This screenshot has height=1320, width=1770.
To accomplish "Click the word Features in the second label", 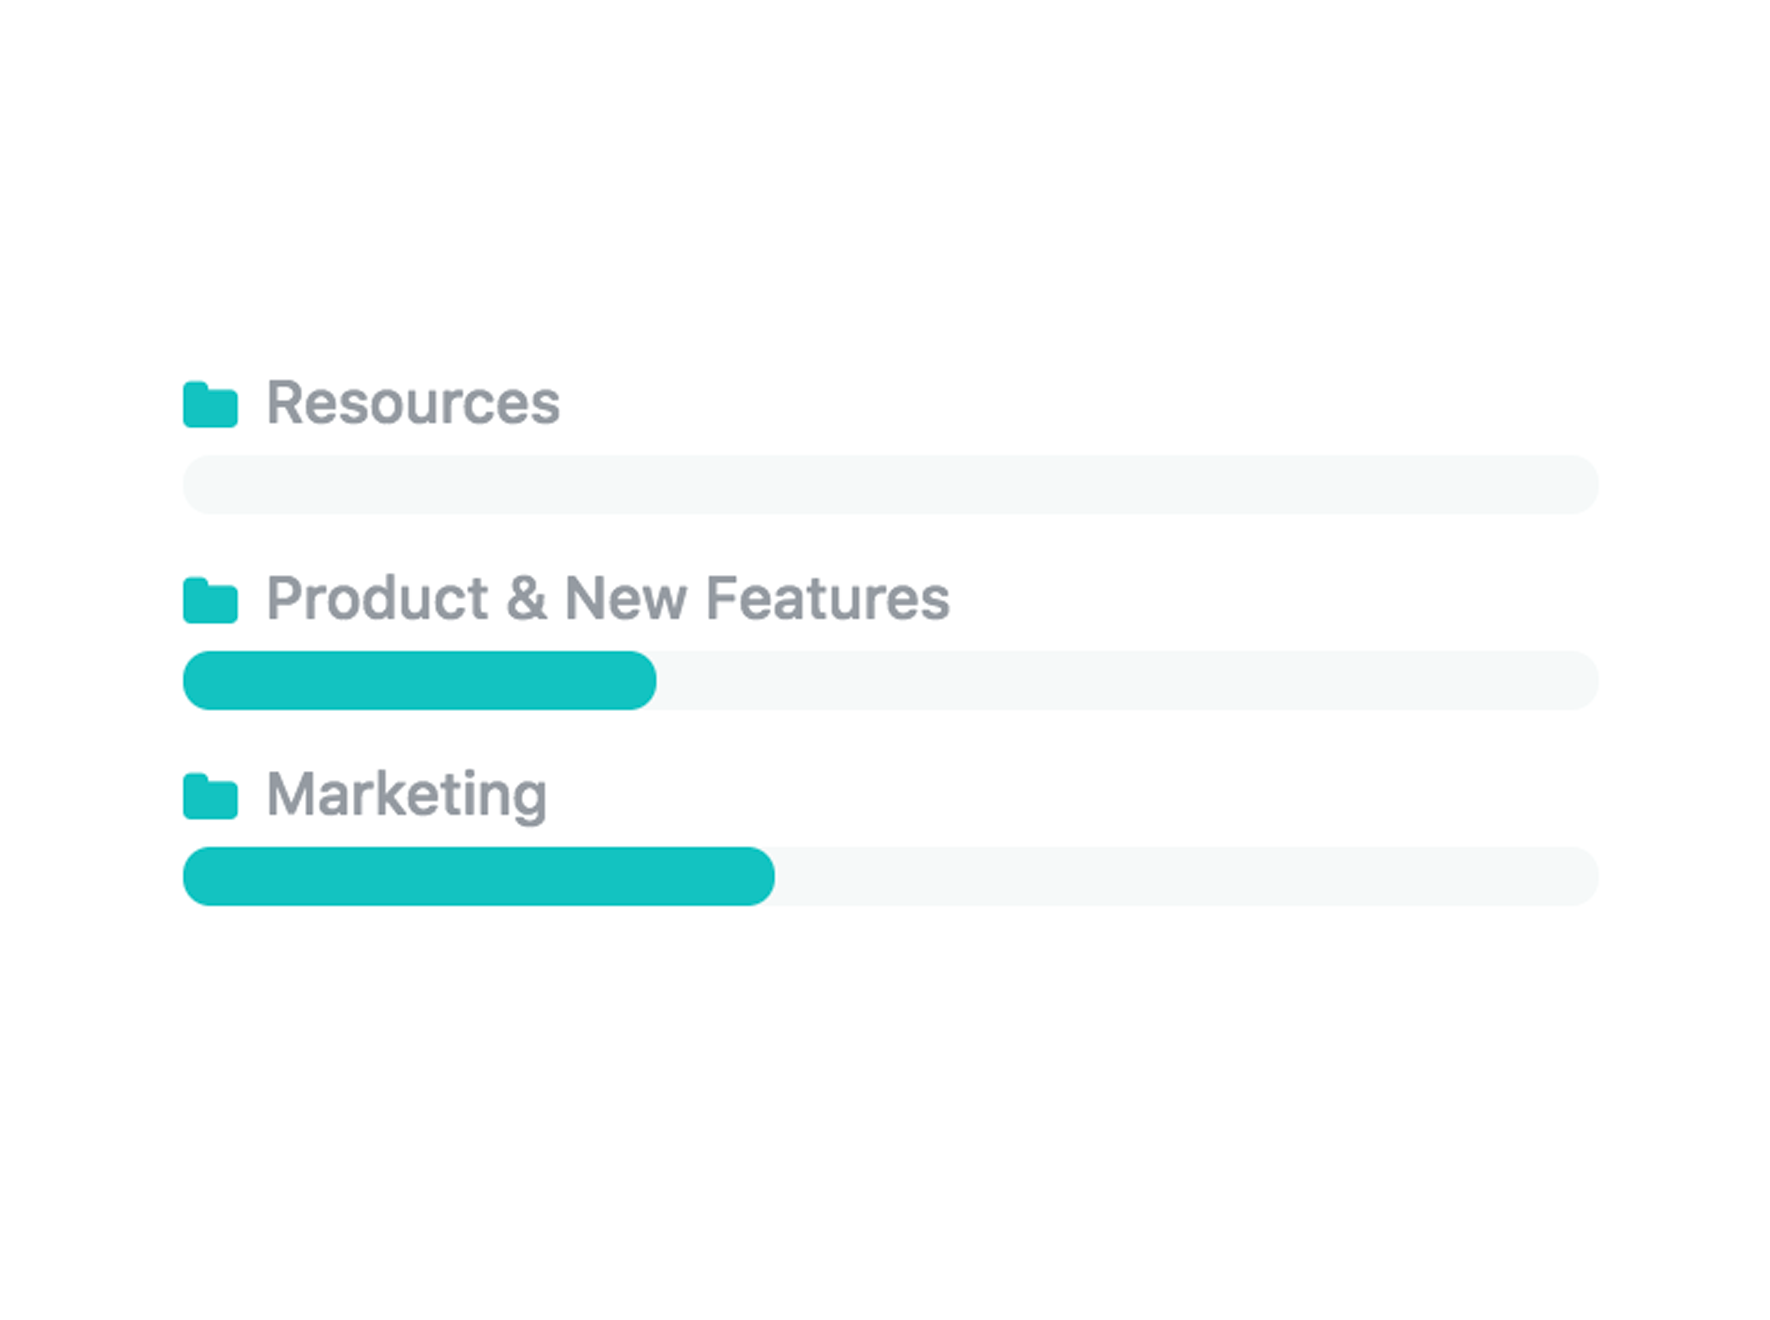I will [827, 599].
